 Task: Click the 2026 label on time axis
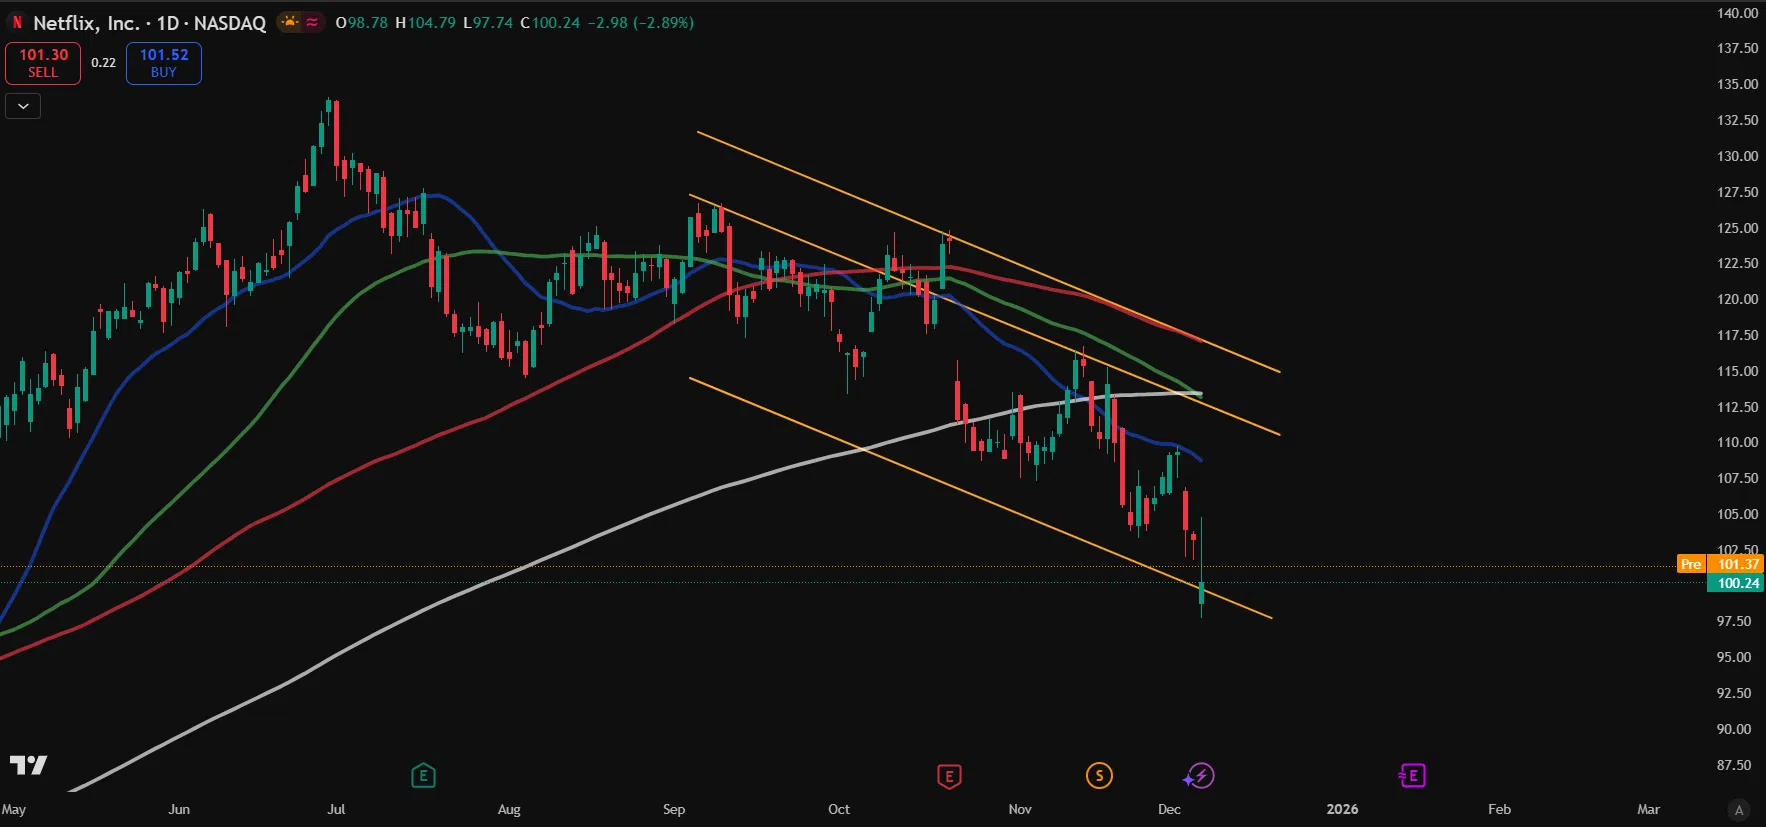(1342, 809)
